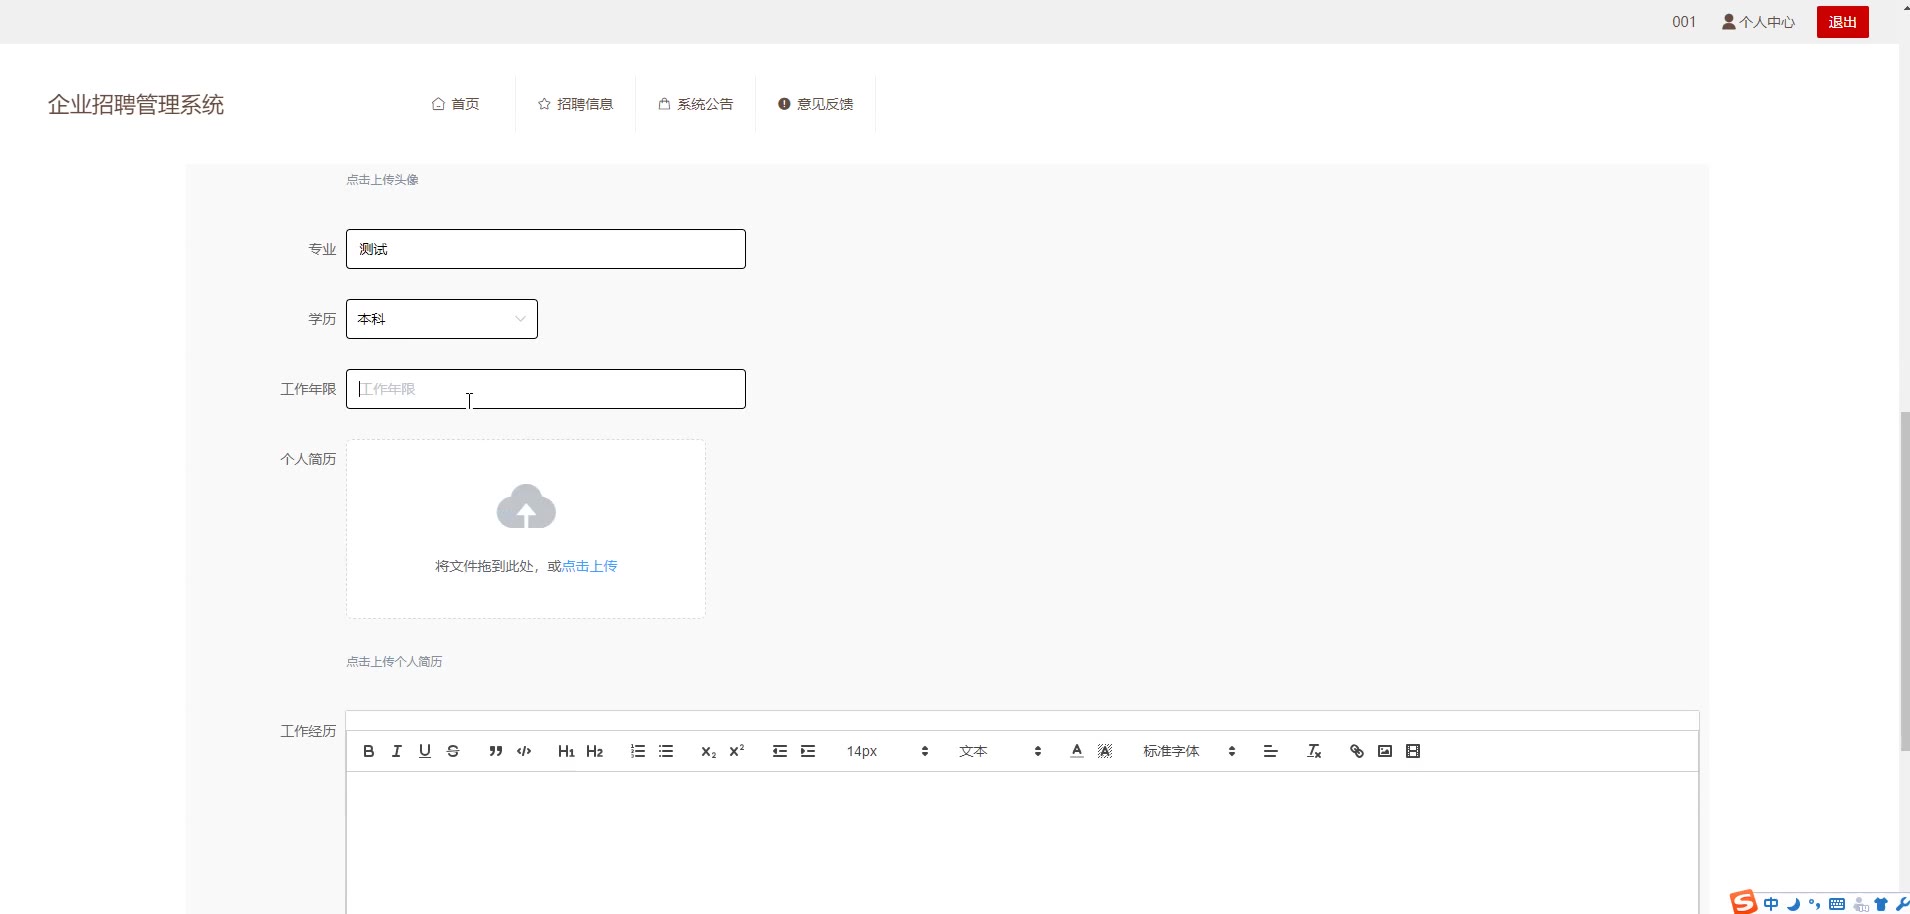Click the page vertical scrollbar thumb
The height and width of the screenshot is (914, 1910).
(x=1904, y=580)
